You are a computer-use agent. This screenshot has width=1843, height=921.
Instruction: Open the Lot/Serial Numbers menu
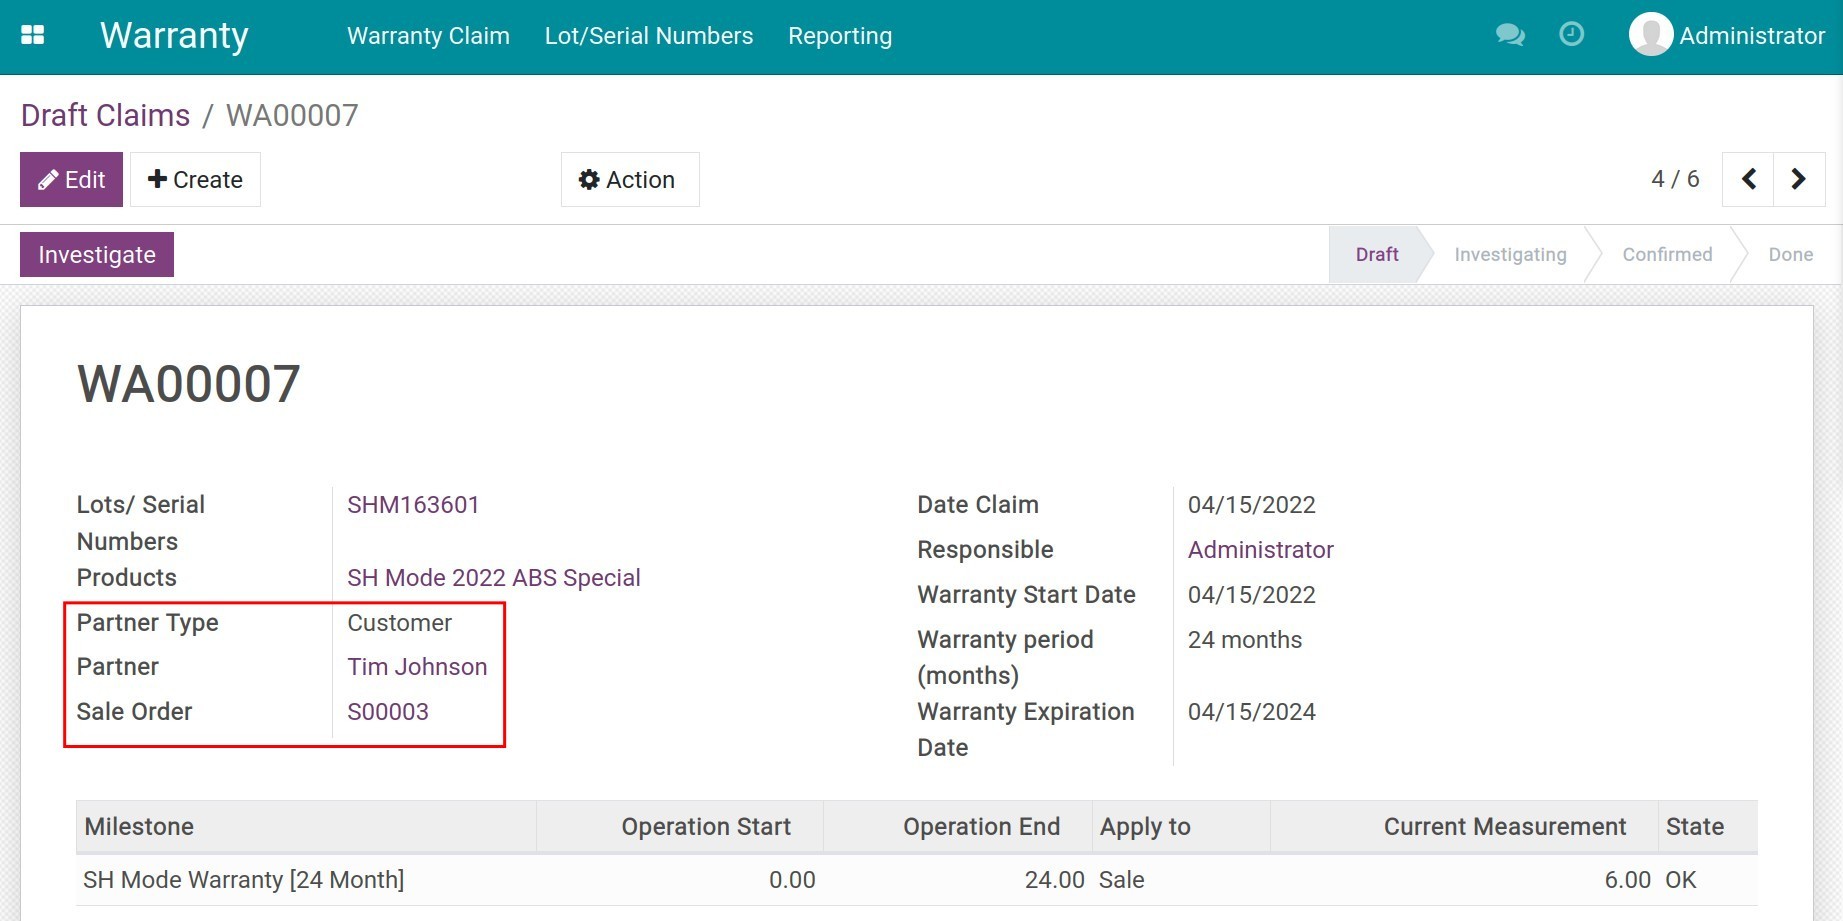pyautogui.click(x=649, y=36)
